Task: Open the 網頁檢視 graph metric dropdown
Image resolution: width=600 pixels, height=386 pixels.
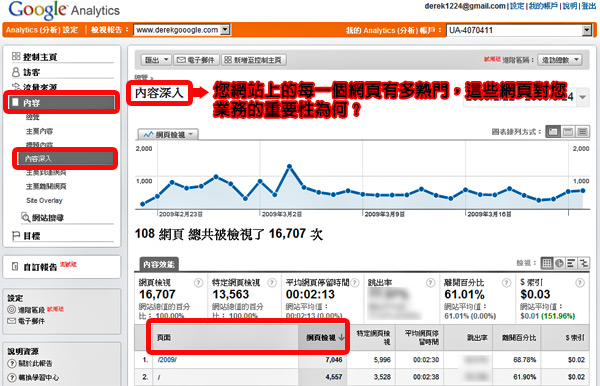Action: click(168, 134)
